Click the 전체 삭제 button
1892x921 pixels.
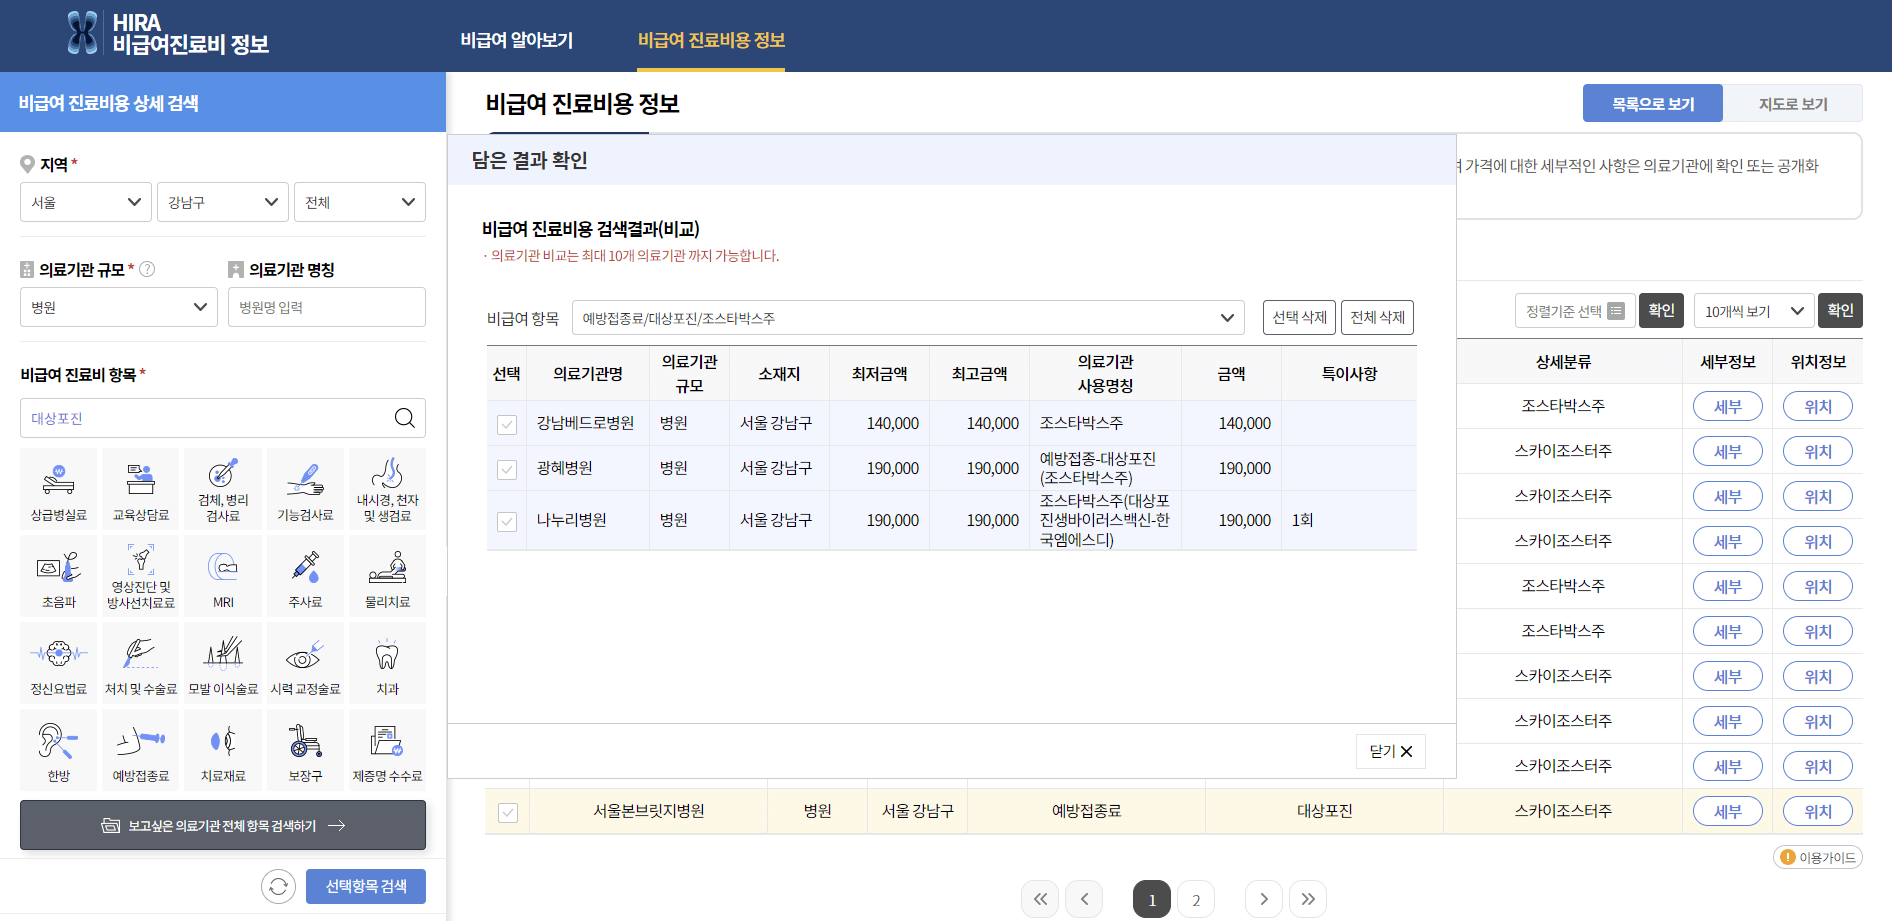click(1377, 317)
